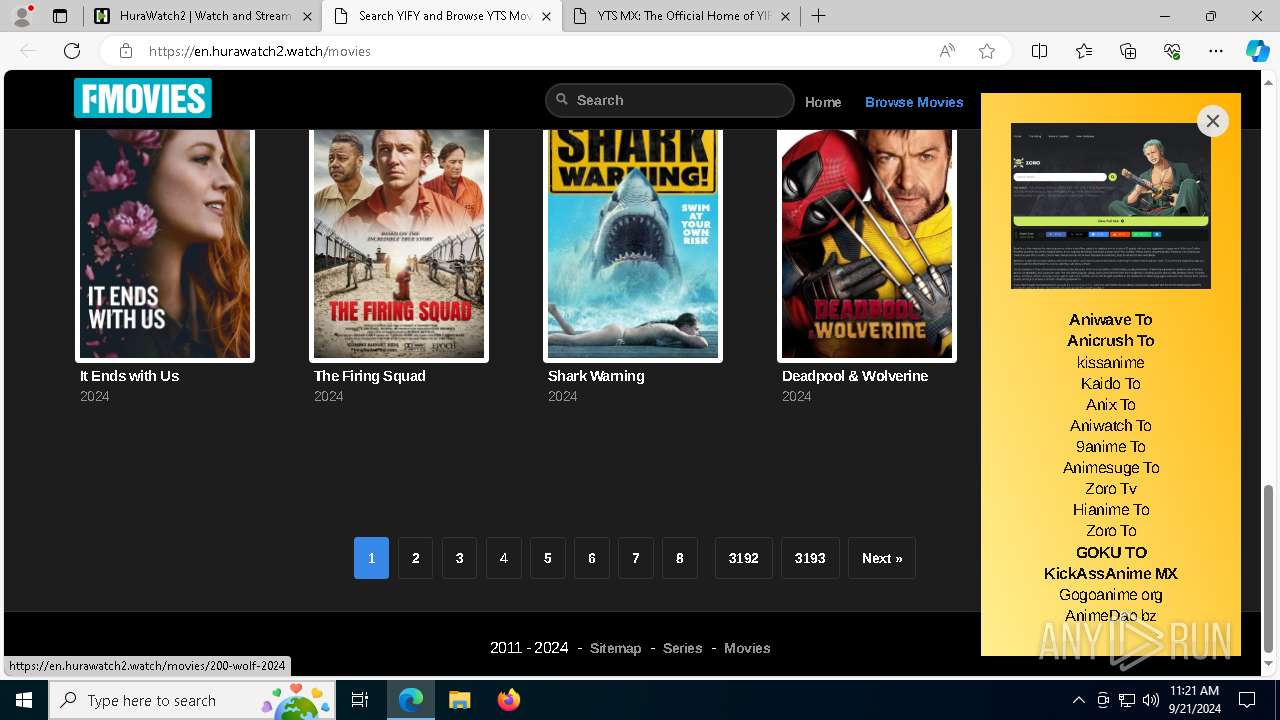Open Windows Start menu

[x=24, y=700]
